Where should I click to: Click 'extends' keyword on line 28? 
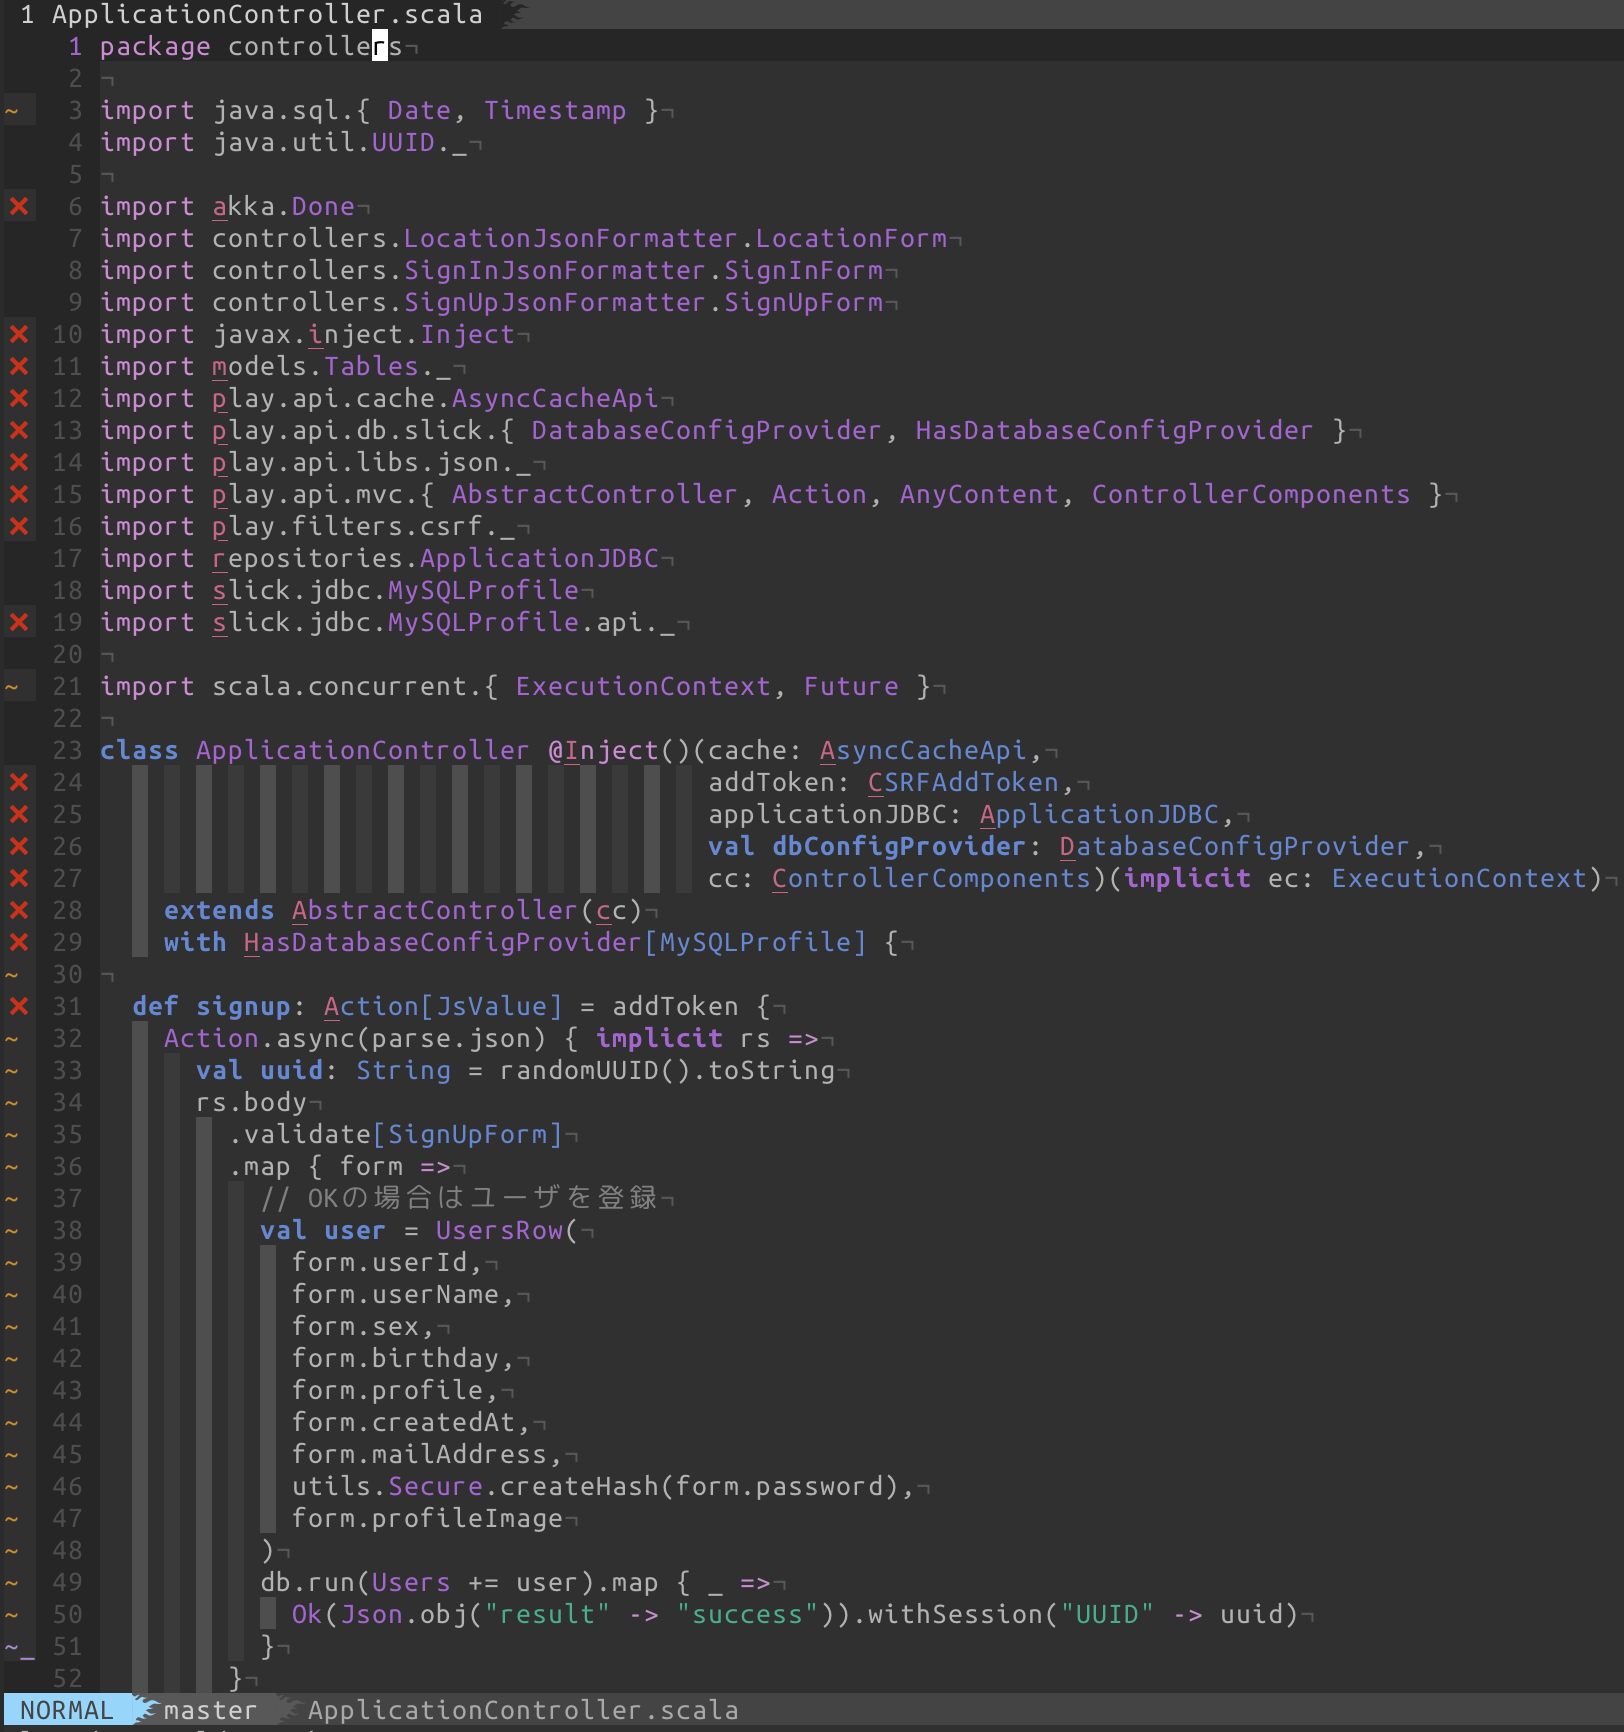pyautogui.click(x=219, y=911)
